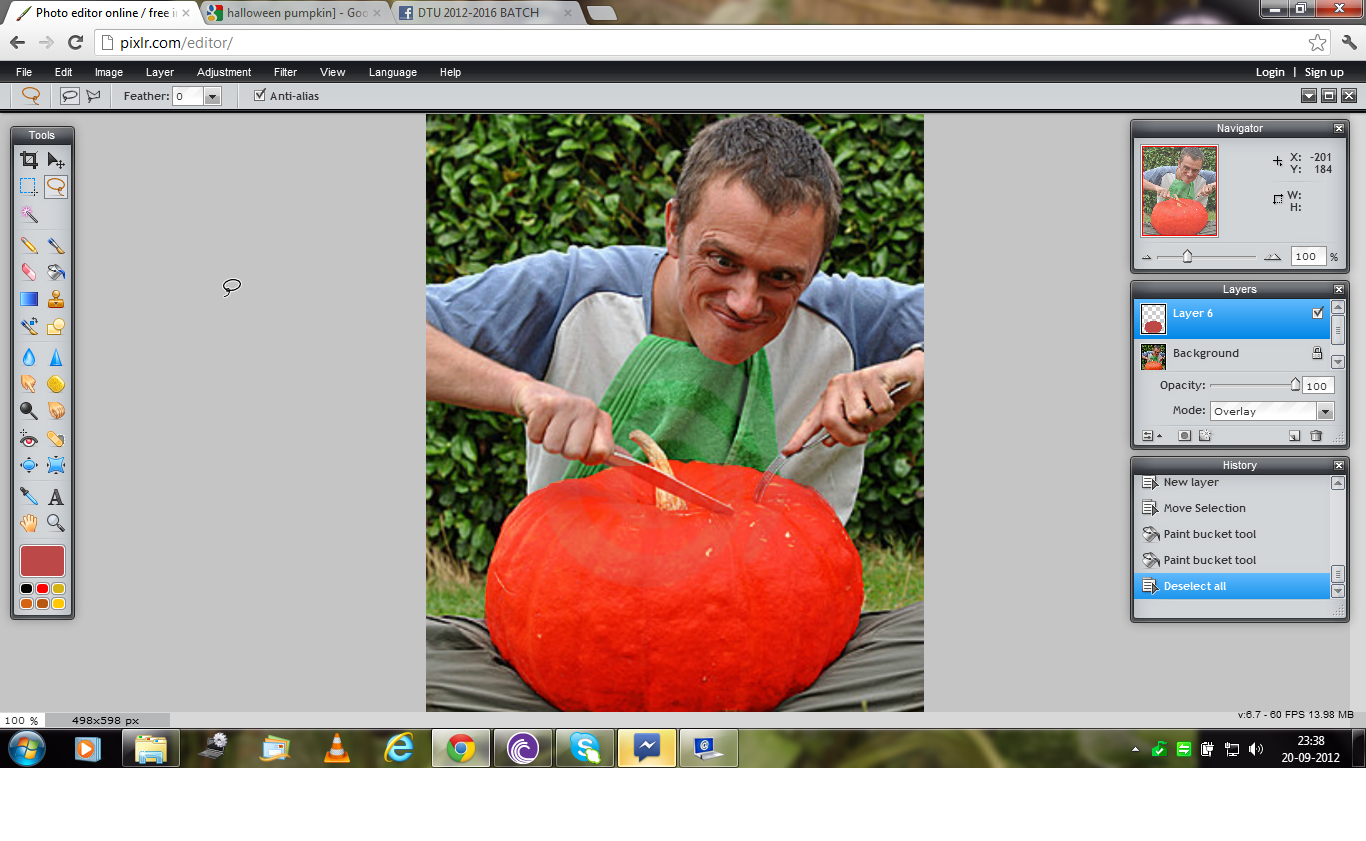Select the Eraser tool
This screenshot has width=1366, height=841.
tap(29, 272)
